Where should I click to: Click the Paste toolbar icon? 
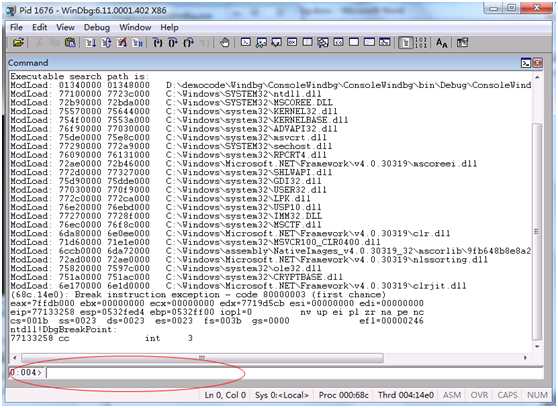coord(70,43)
